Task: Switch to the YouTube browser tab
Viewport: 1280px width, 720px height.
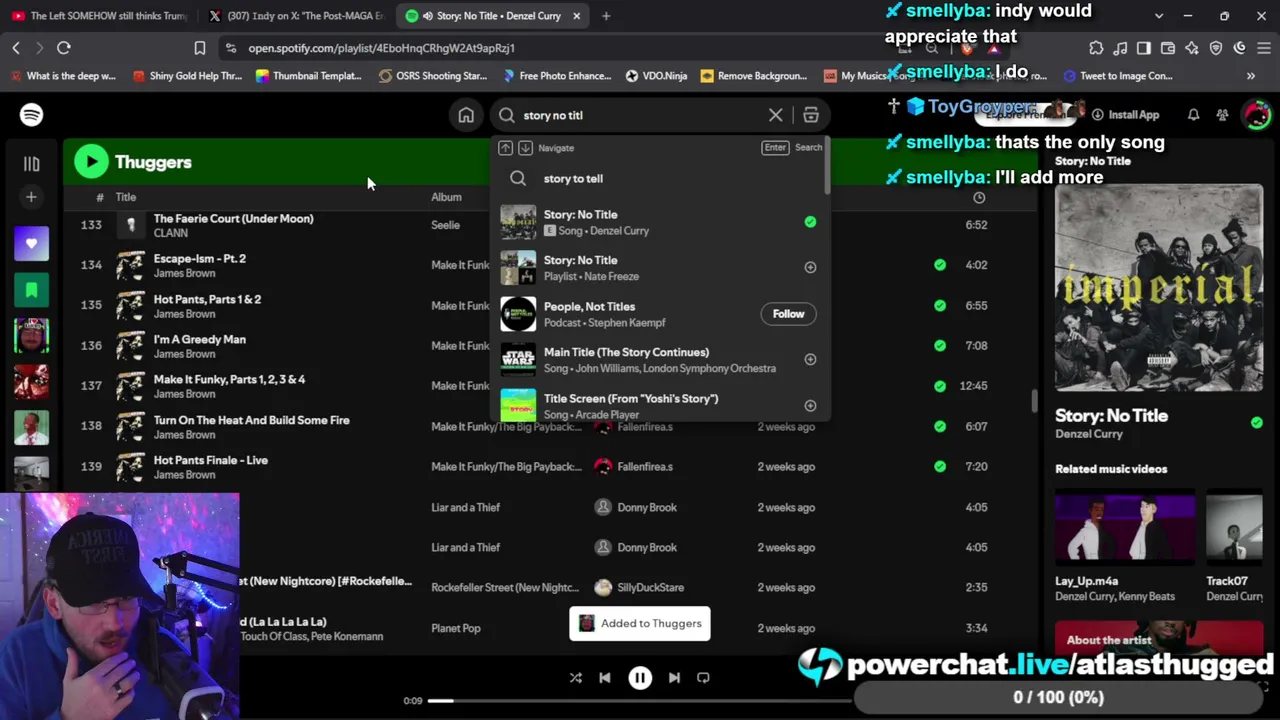Action: (x=100, y=16)
